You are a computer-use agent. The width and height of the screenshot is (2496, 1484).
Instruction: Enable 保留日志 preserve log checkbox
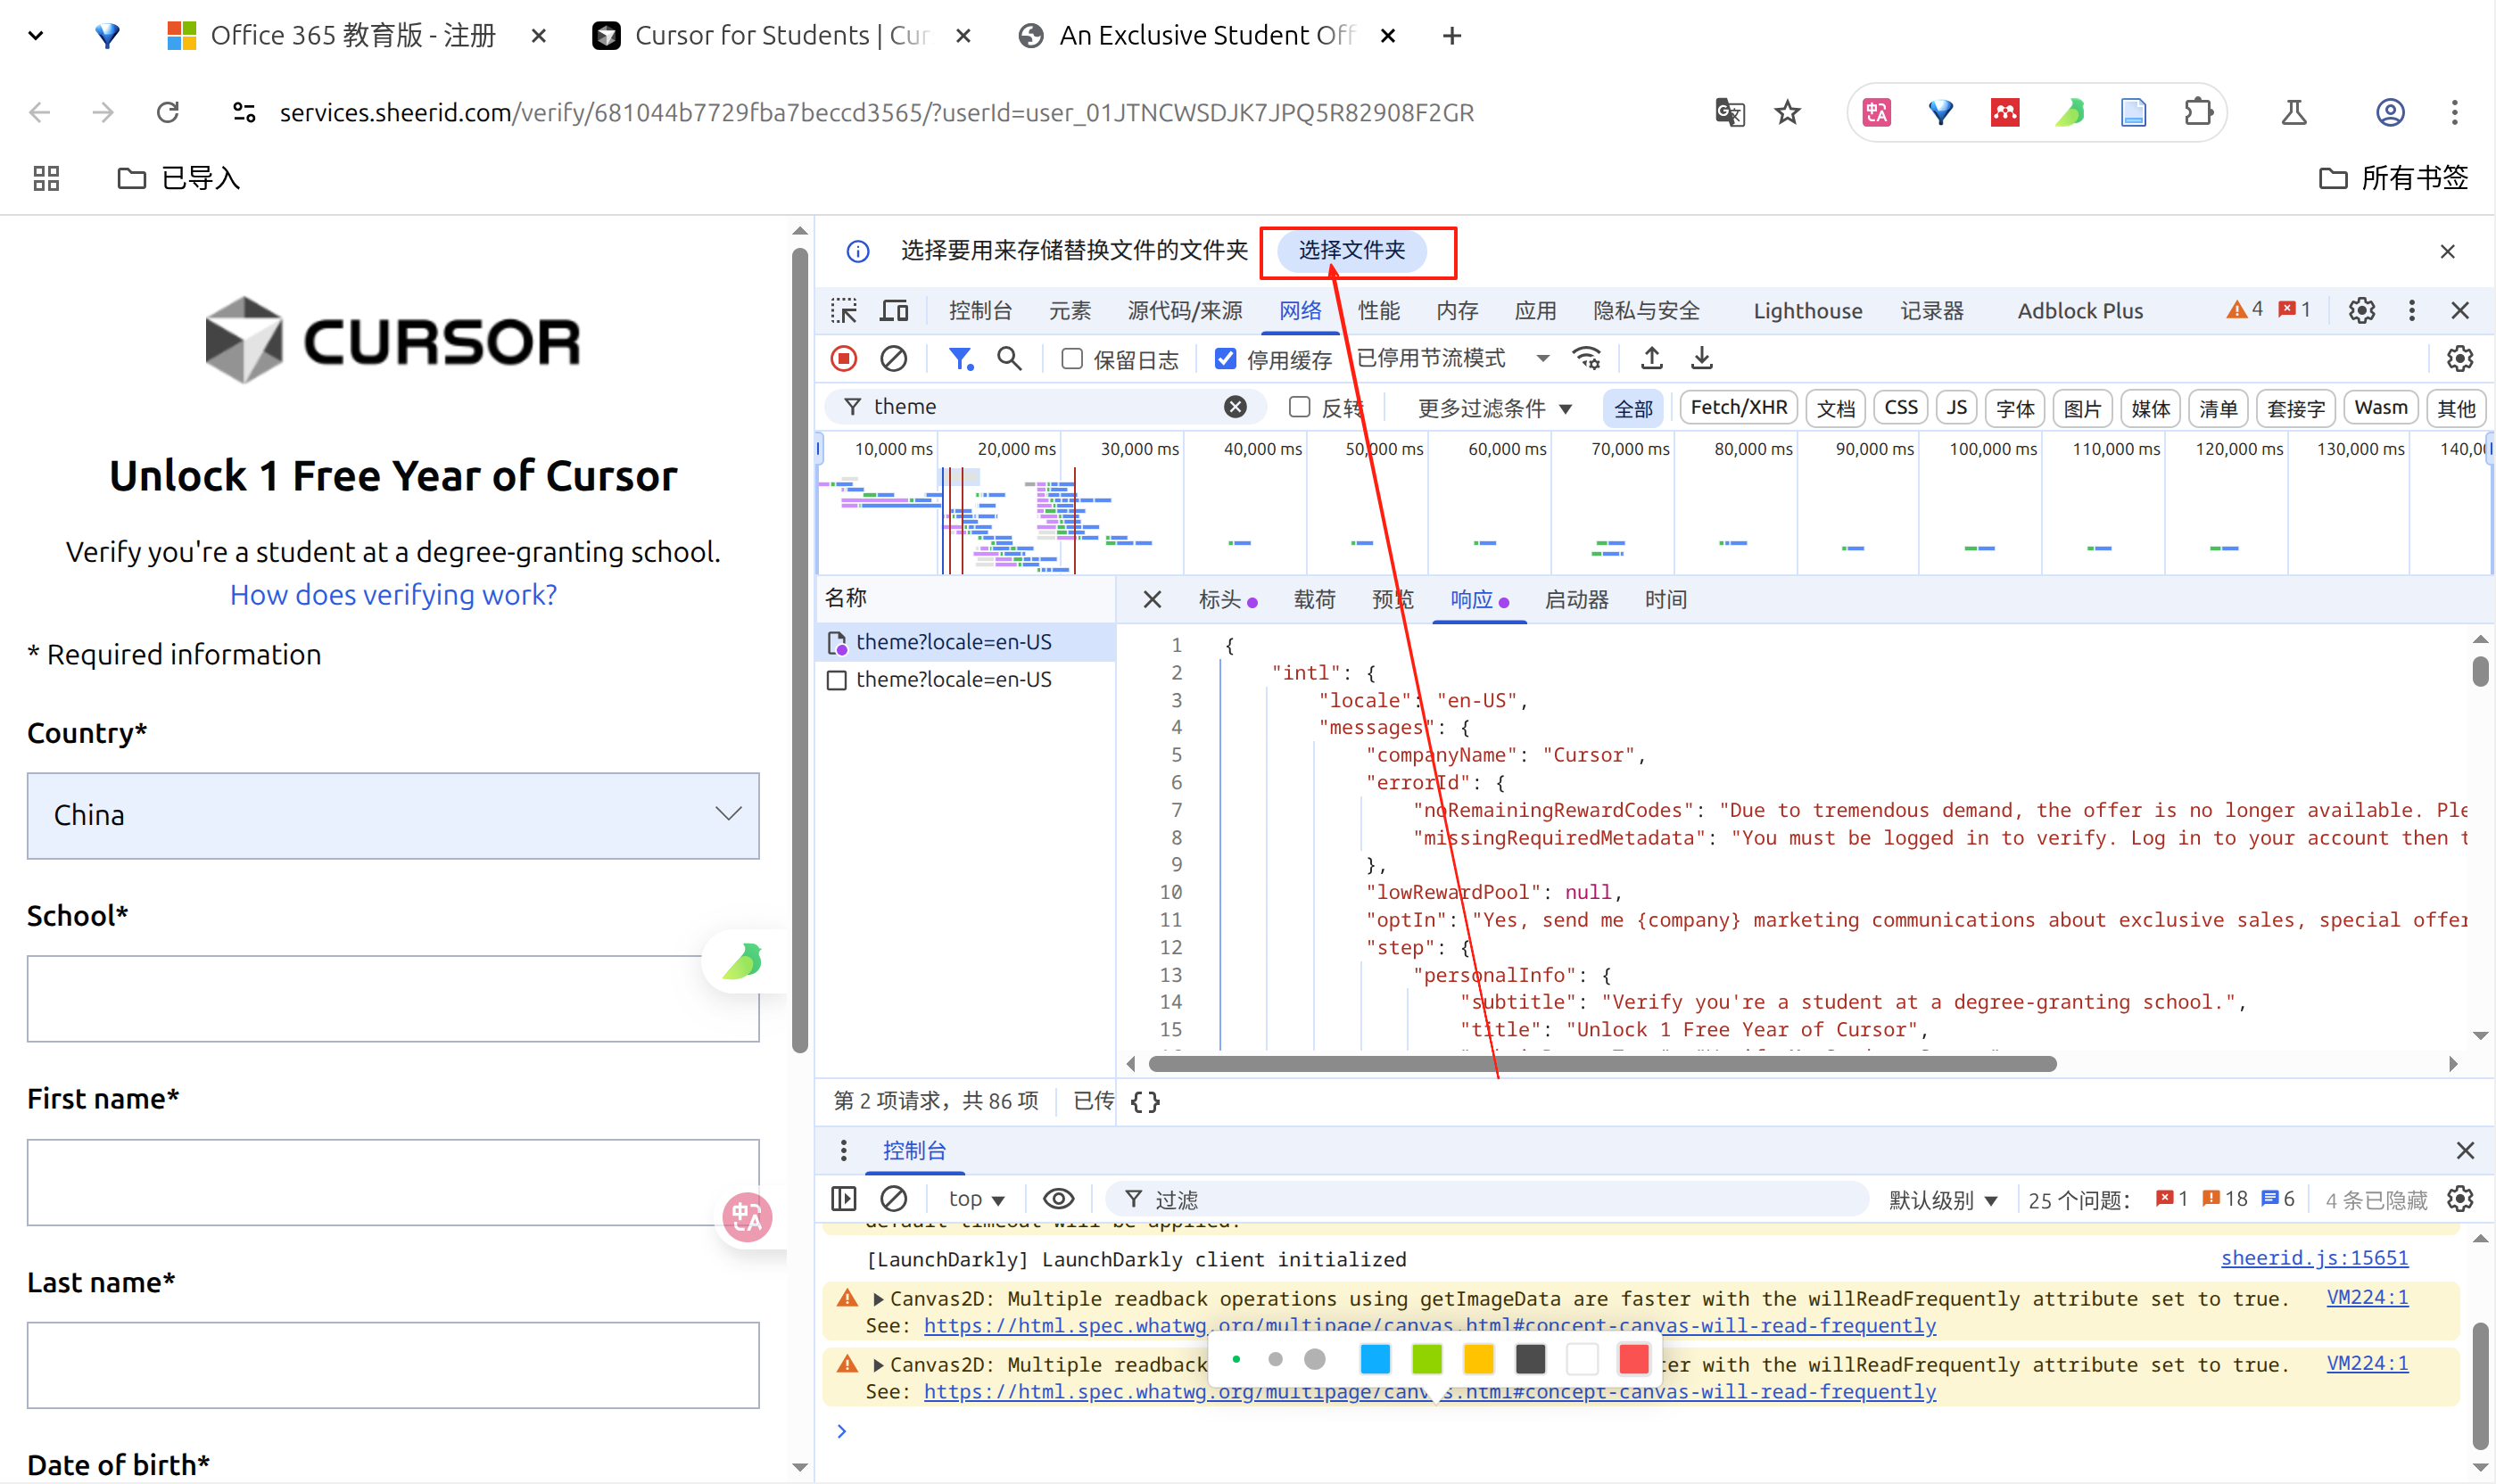(x=1072, y=359)
